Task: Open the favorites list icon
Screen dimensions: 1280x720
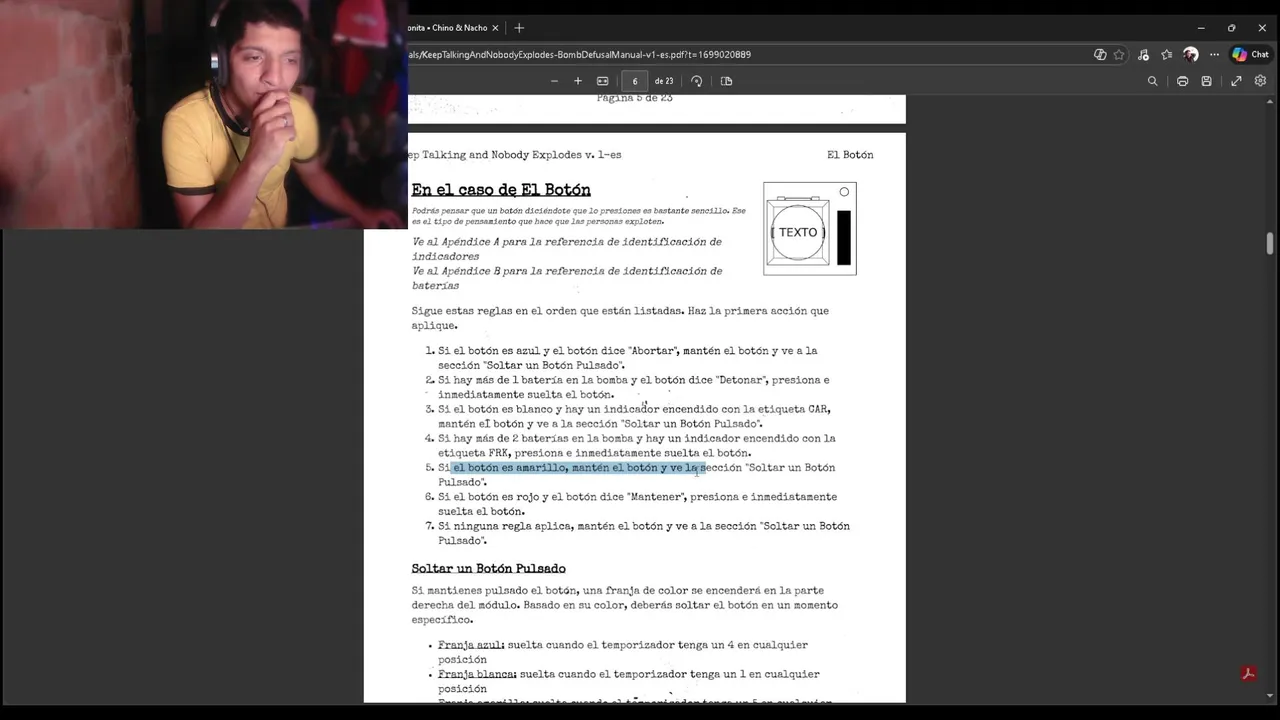Action: 1167,55
